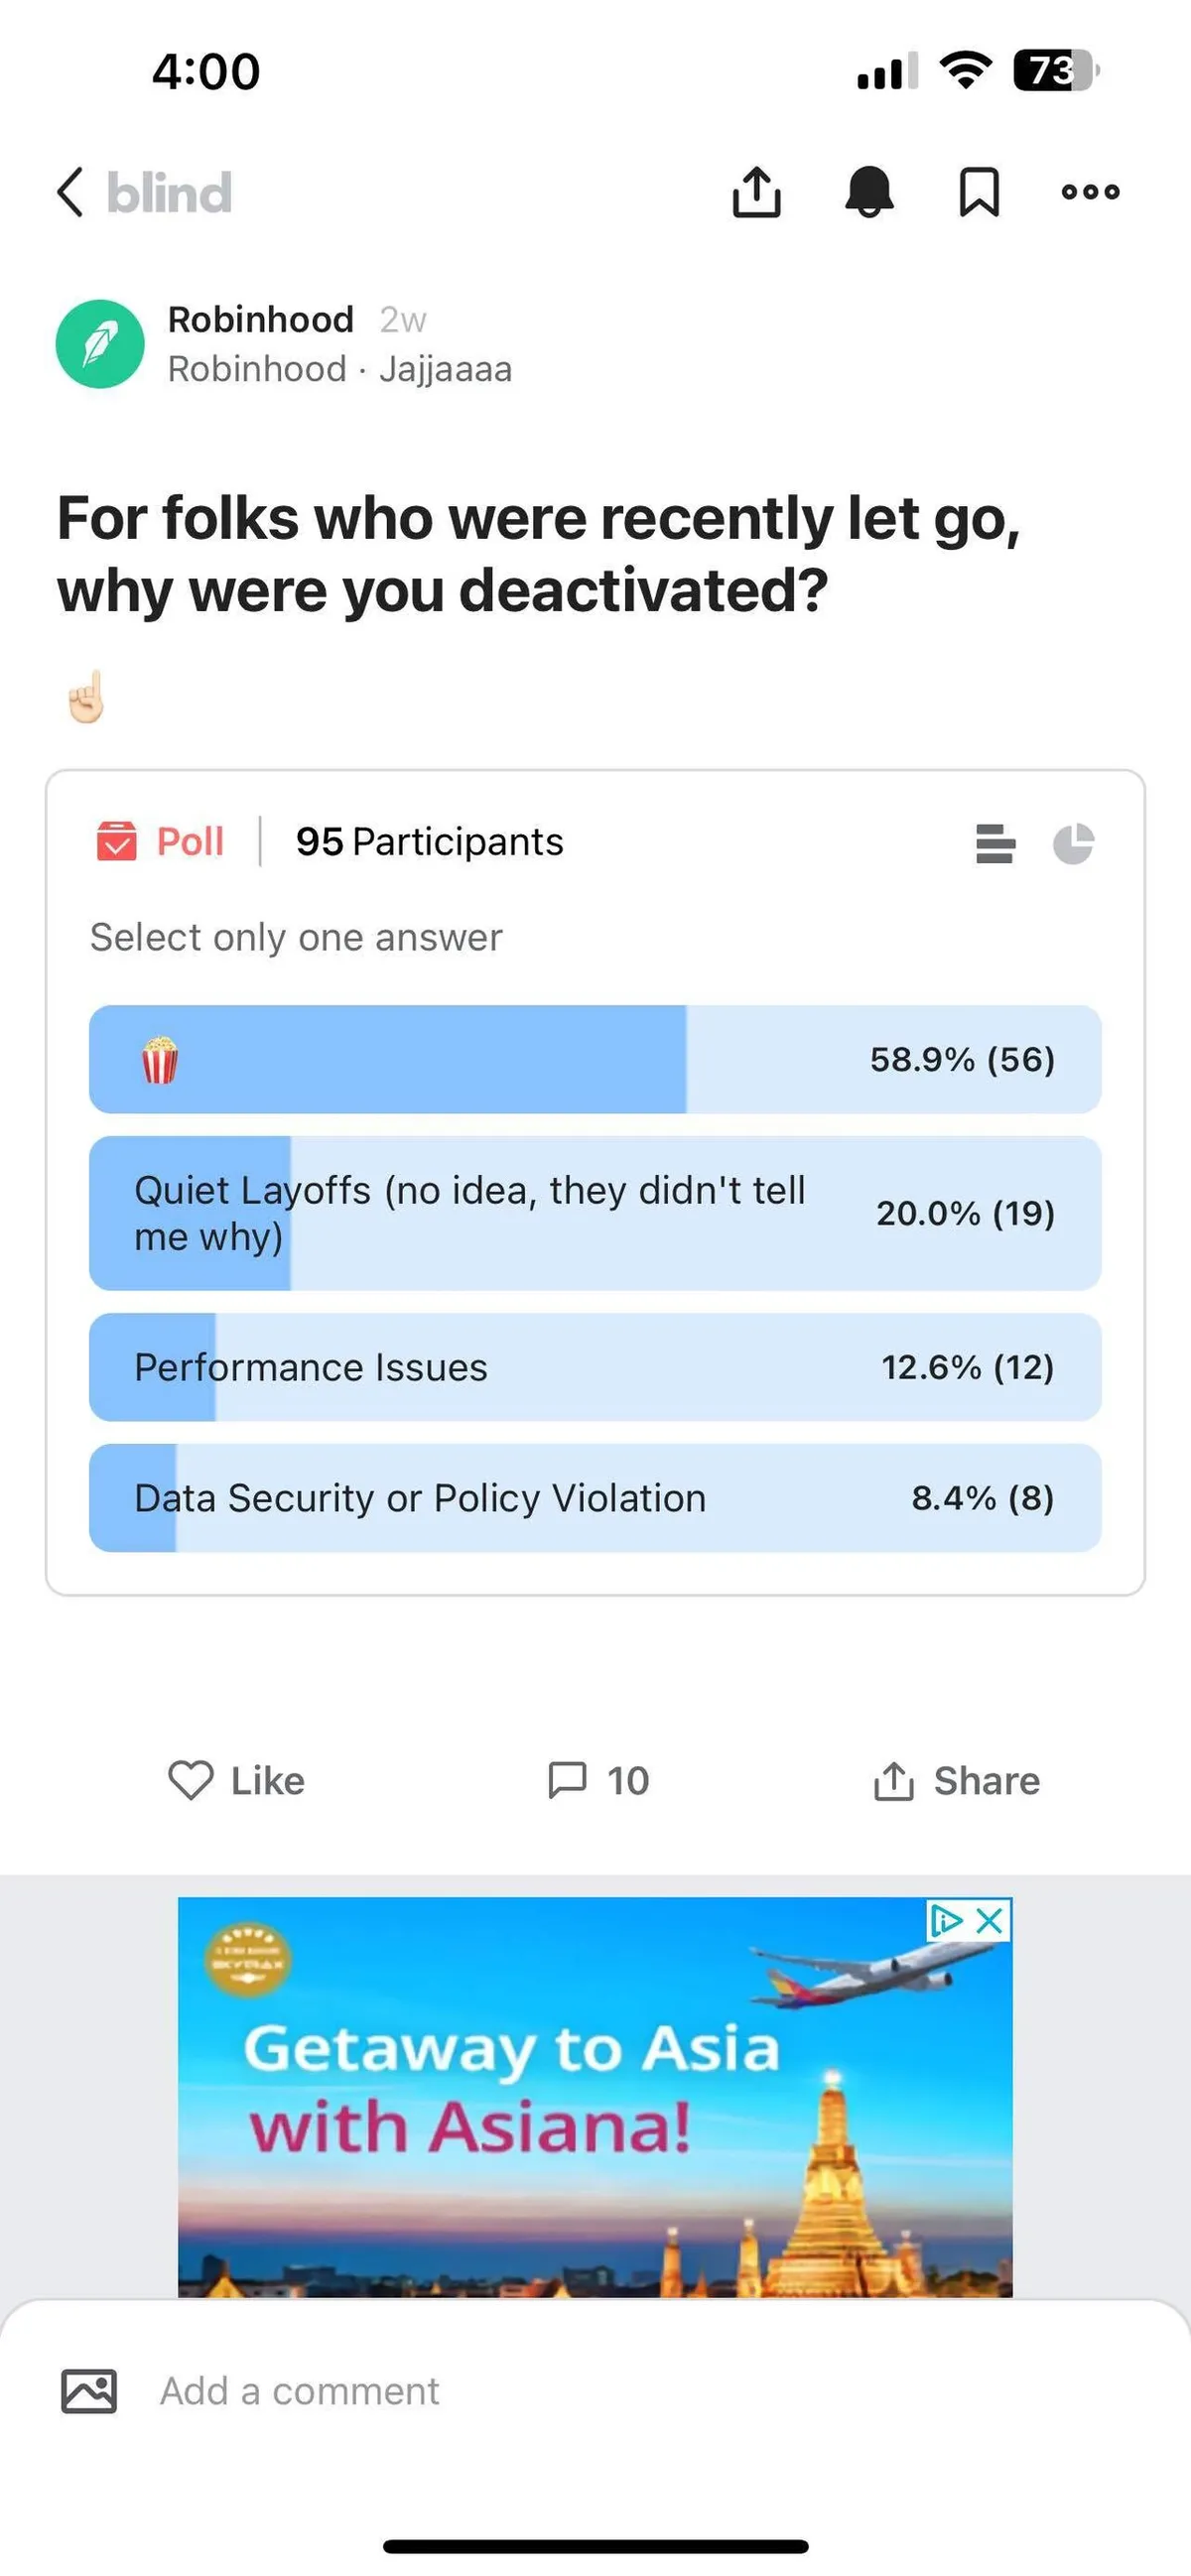Open the three-dot more options menu
This screenshot has width=1191, height=2576.
coord(1090,192)
